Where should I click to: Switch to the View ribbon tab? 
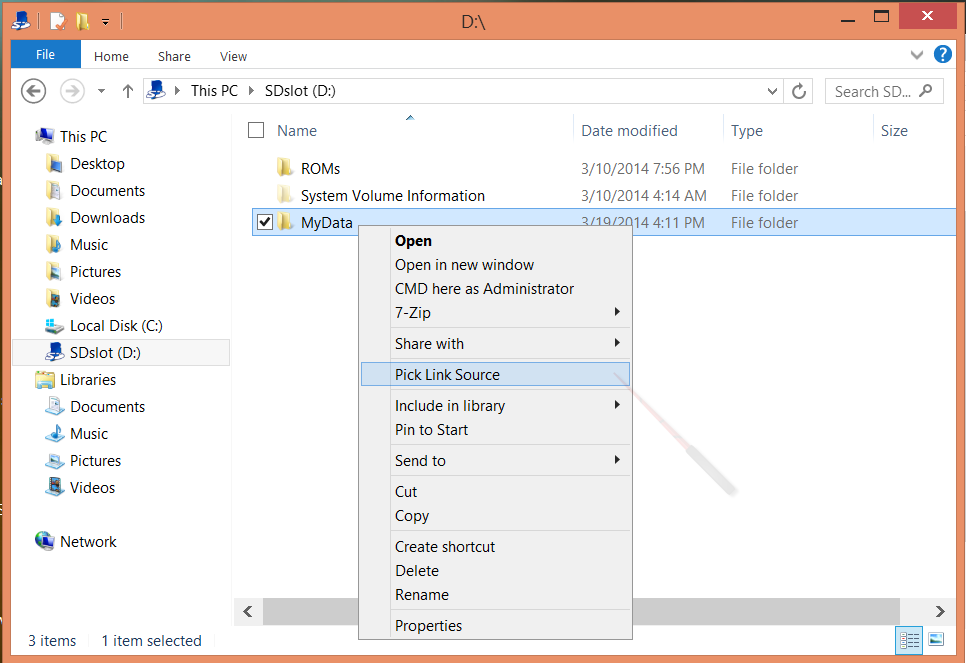pos(233,56)
